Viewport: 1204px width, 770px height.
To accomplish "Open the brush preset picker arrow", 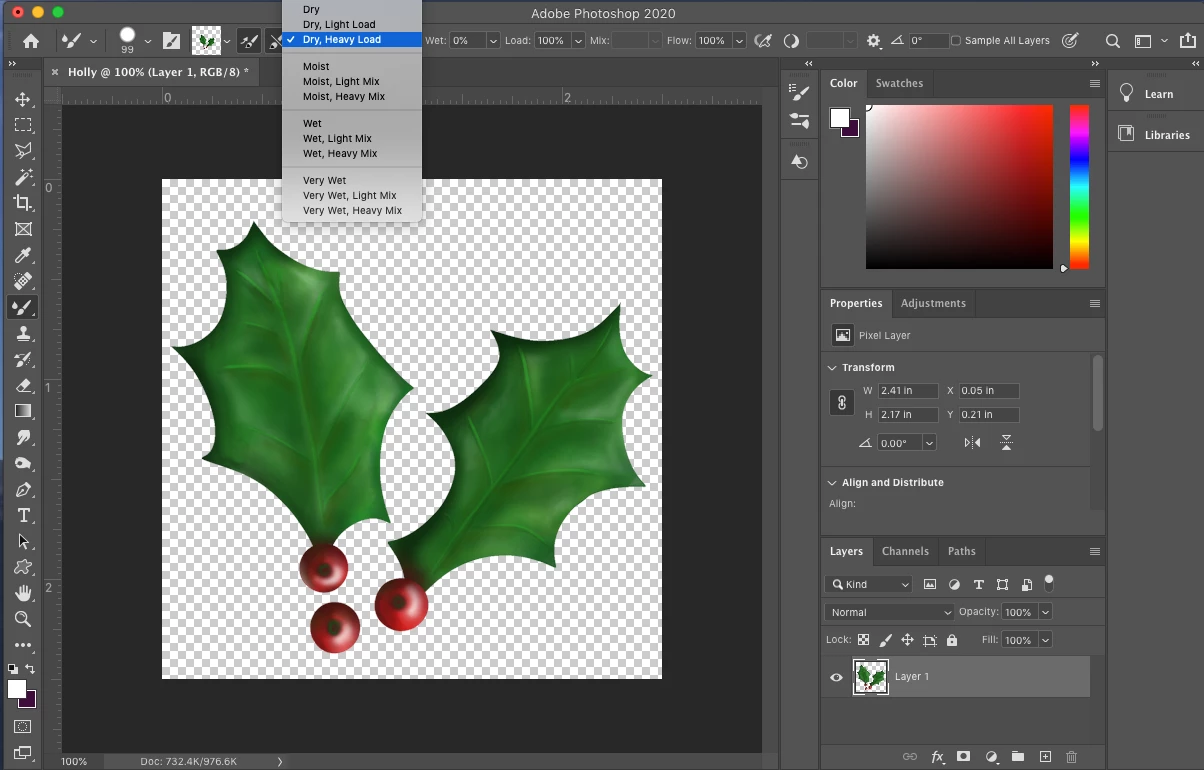I will pyautogui.click(x=147, y=41).
